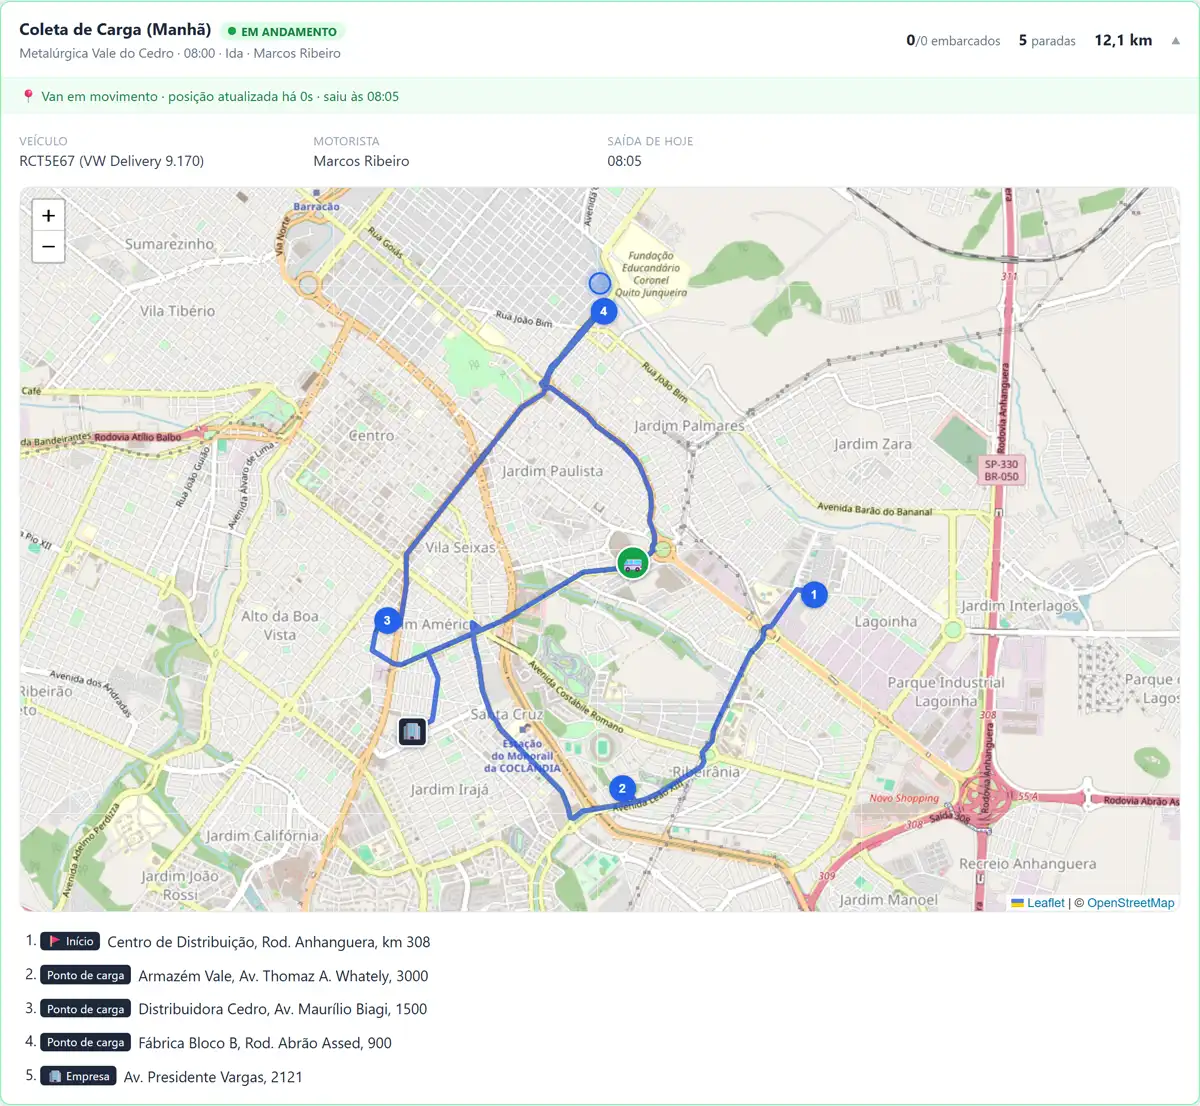Click stop marker 4 on the map

pyautogui.click(x=603, y=311)
